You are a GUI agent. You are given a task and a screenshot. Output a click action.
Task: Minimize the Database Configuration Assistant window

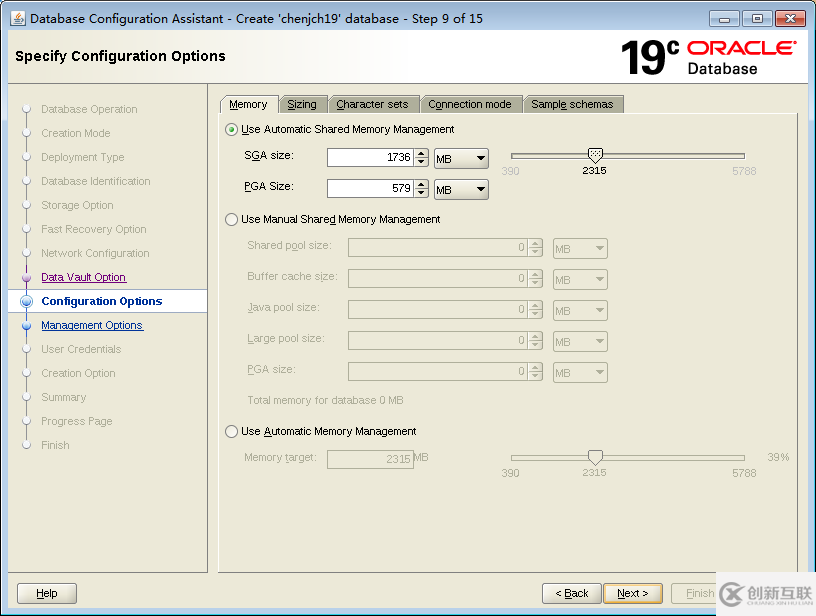coord(724,19)
